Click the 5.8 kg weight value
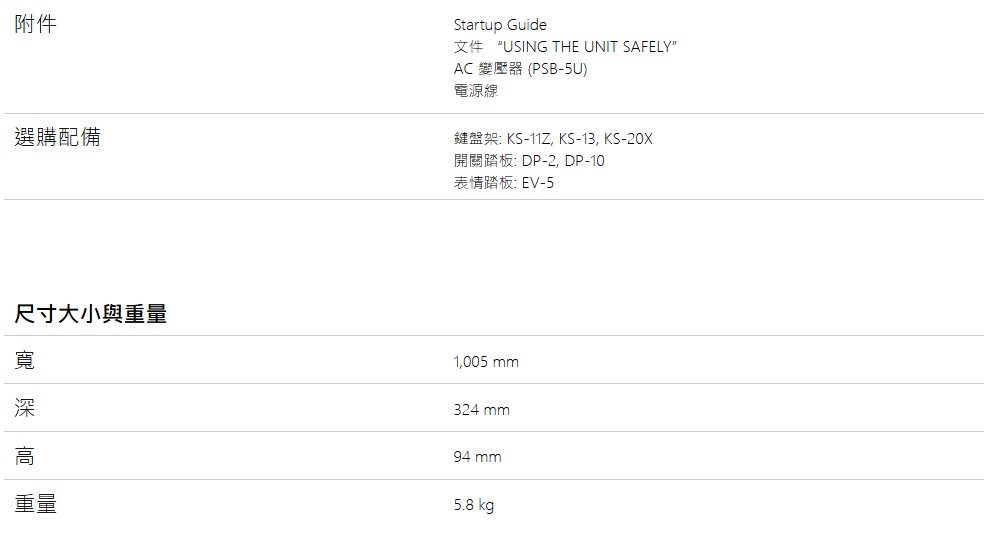The height and width of the screenshot is (555, 991). click(x=474, y=504)
